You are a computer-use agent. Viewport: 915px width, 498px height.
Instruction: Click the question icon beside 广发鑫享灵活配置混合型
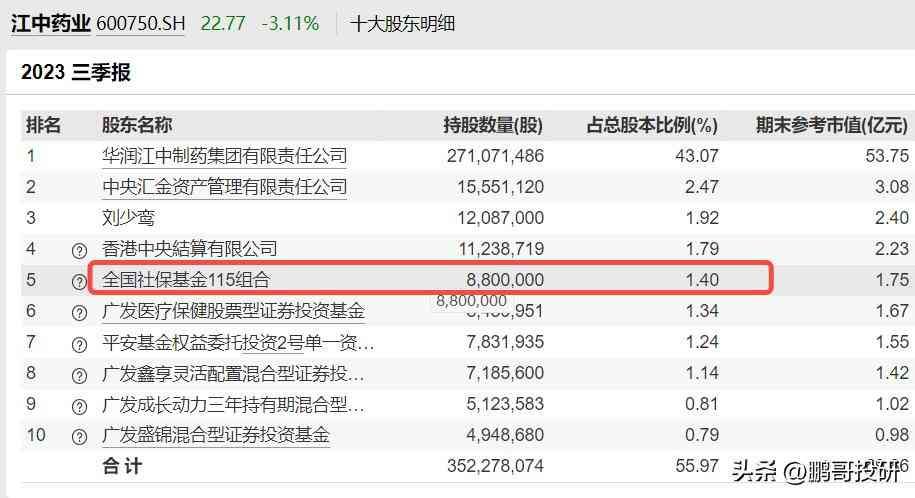pyautogui.click(x=79, y=375)
